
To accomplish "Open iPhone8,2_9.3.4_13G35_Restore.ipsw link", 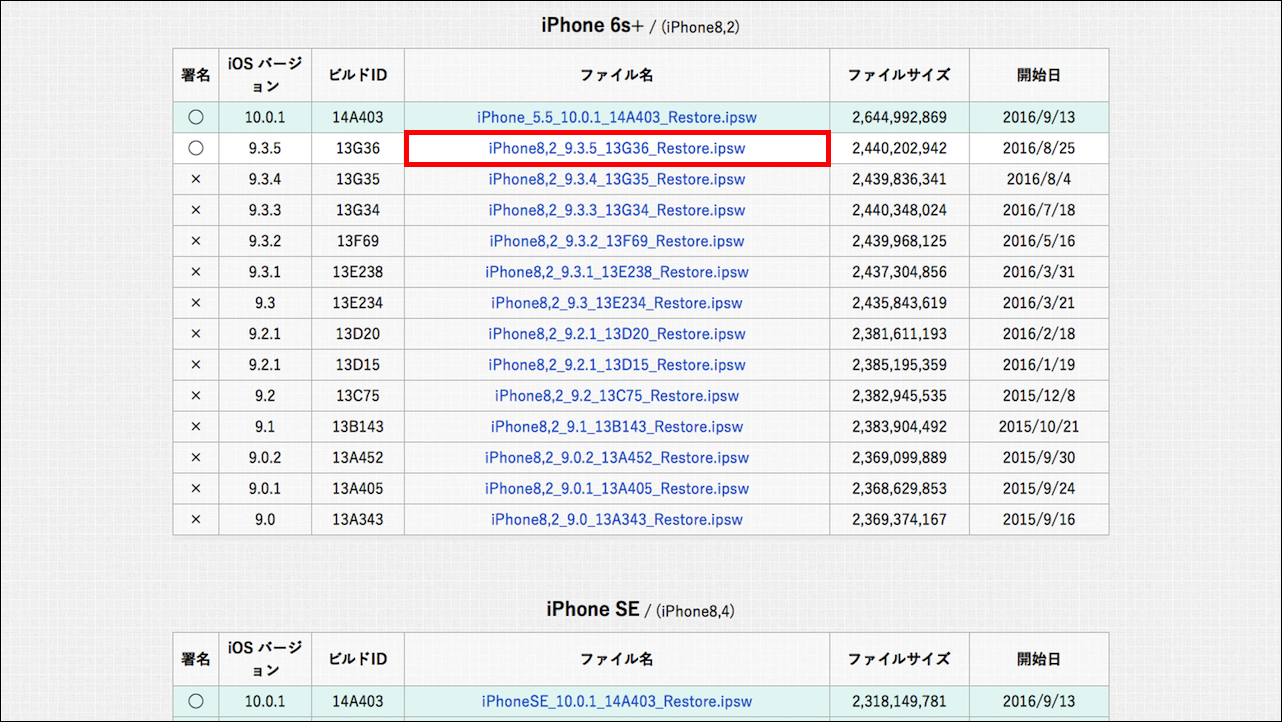I will 617,179.
